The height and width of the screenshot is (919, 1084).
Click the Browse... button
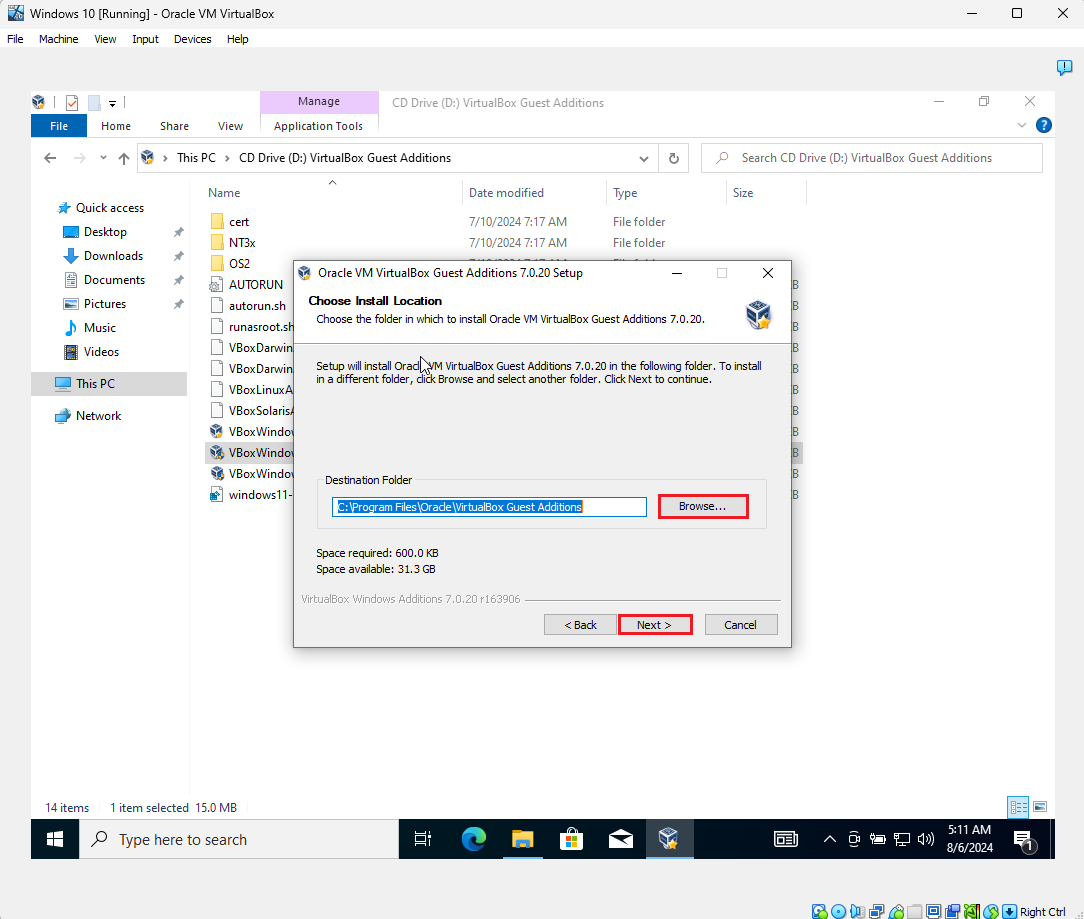(702, 506)
